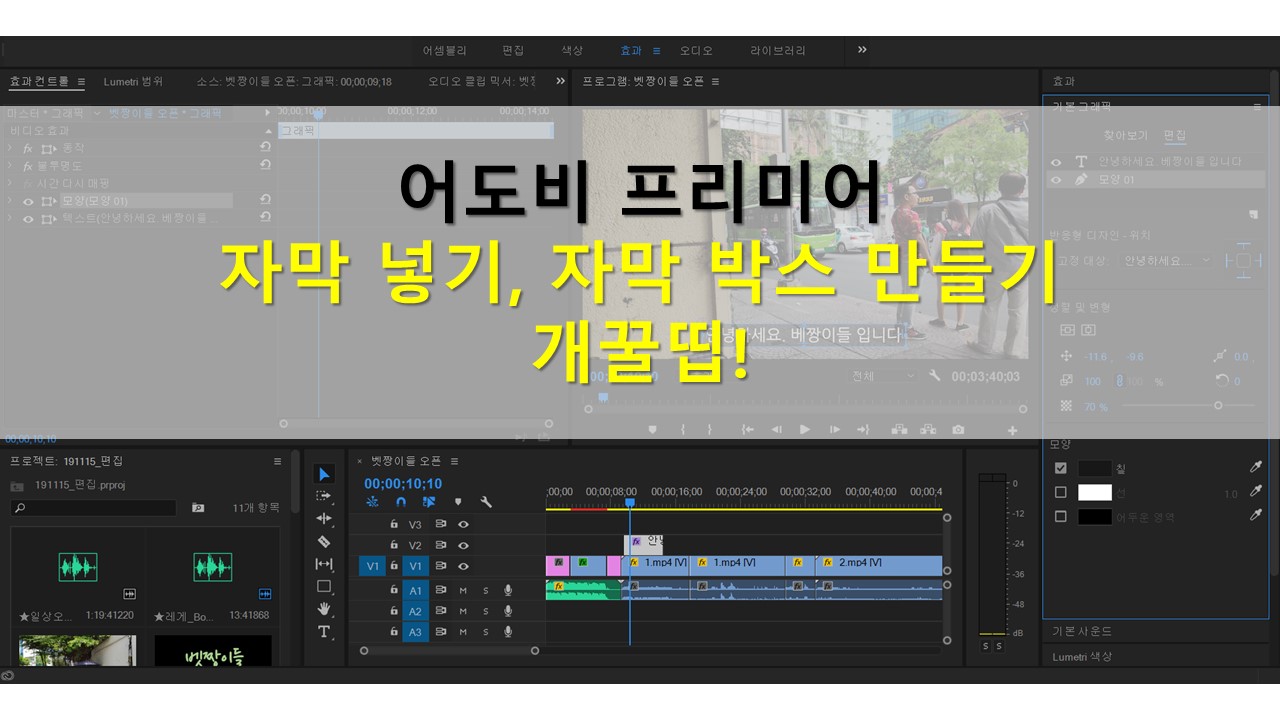This screenshot has width=1280, height=720.
Task: Expand 기본 사운드 panel
Action: coord(1082,631)
